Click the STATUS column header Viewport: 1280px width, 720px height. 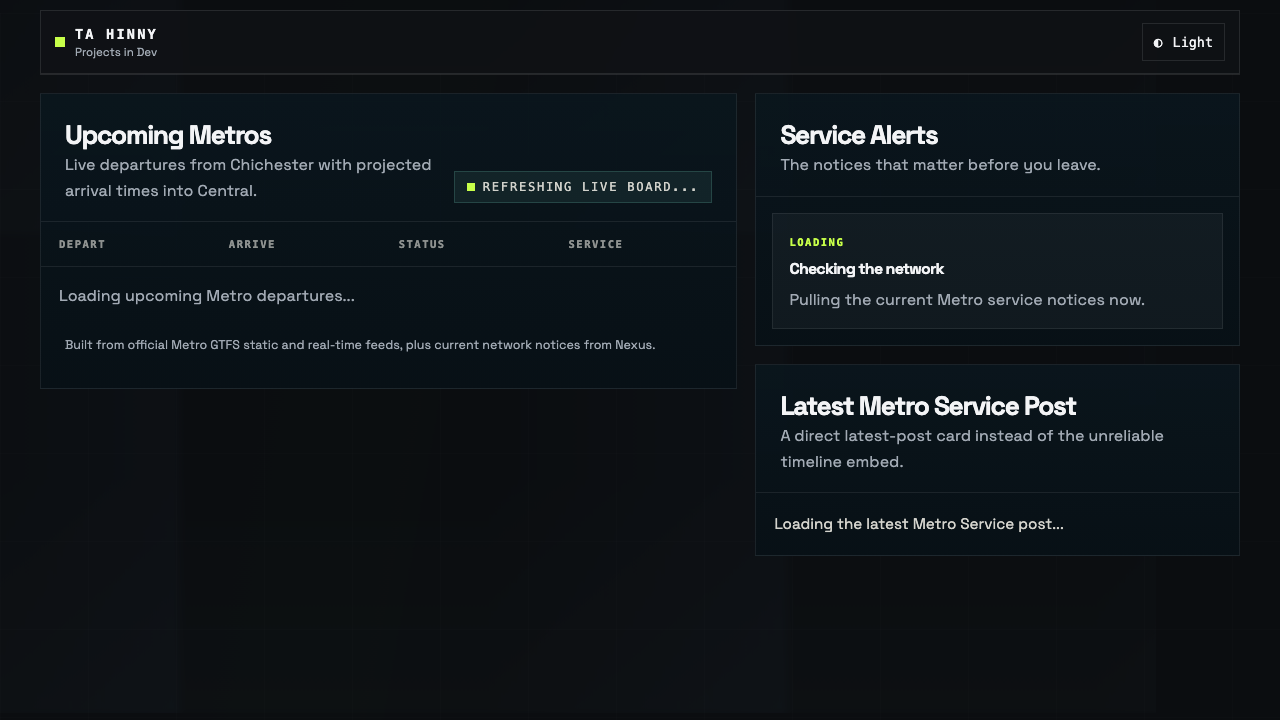(x=422, y=244)
